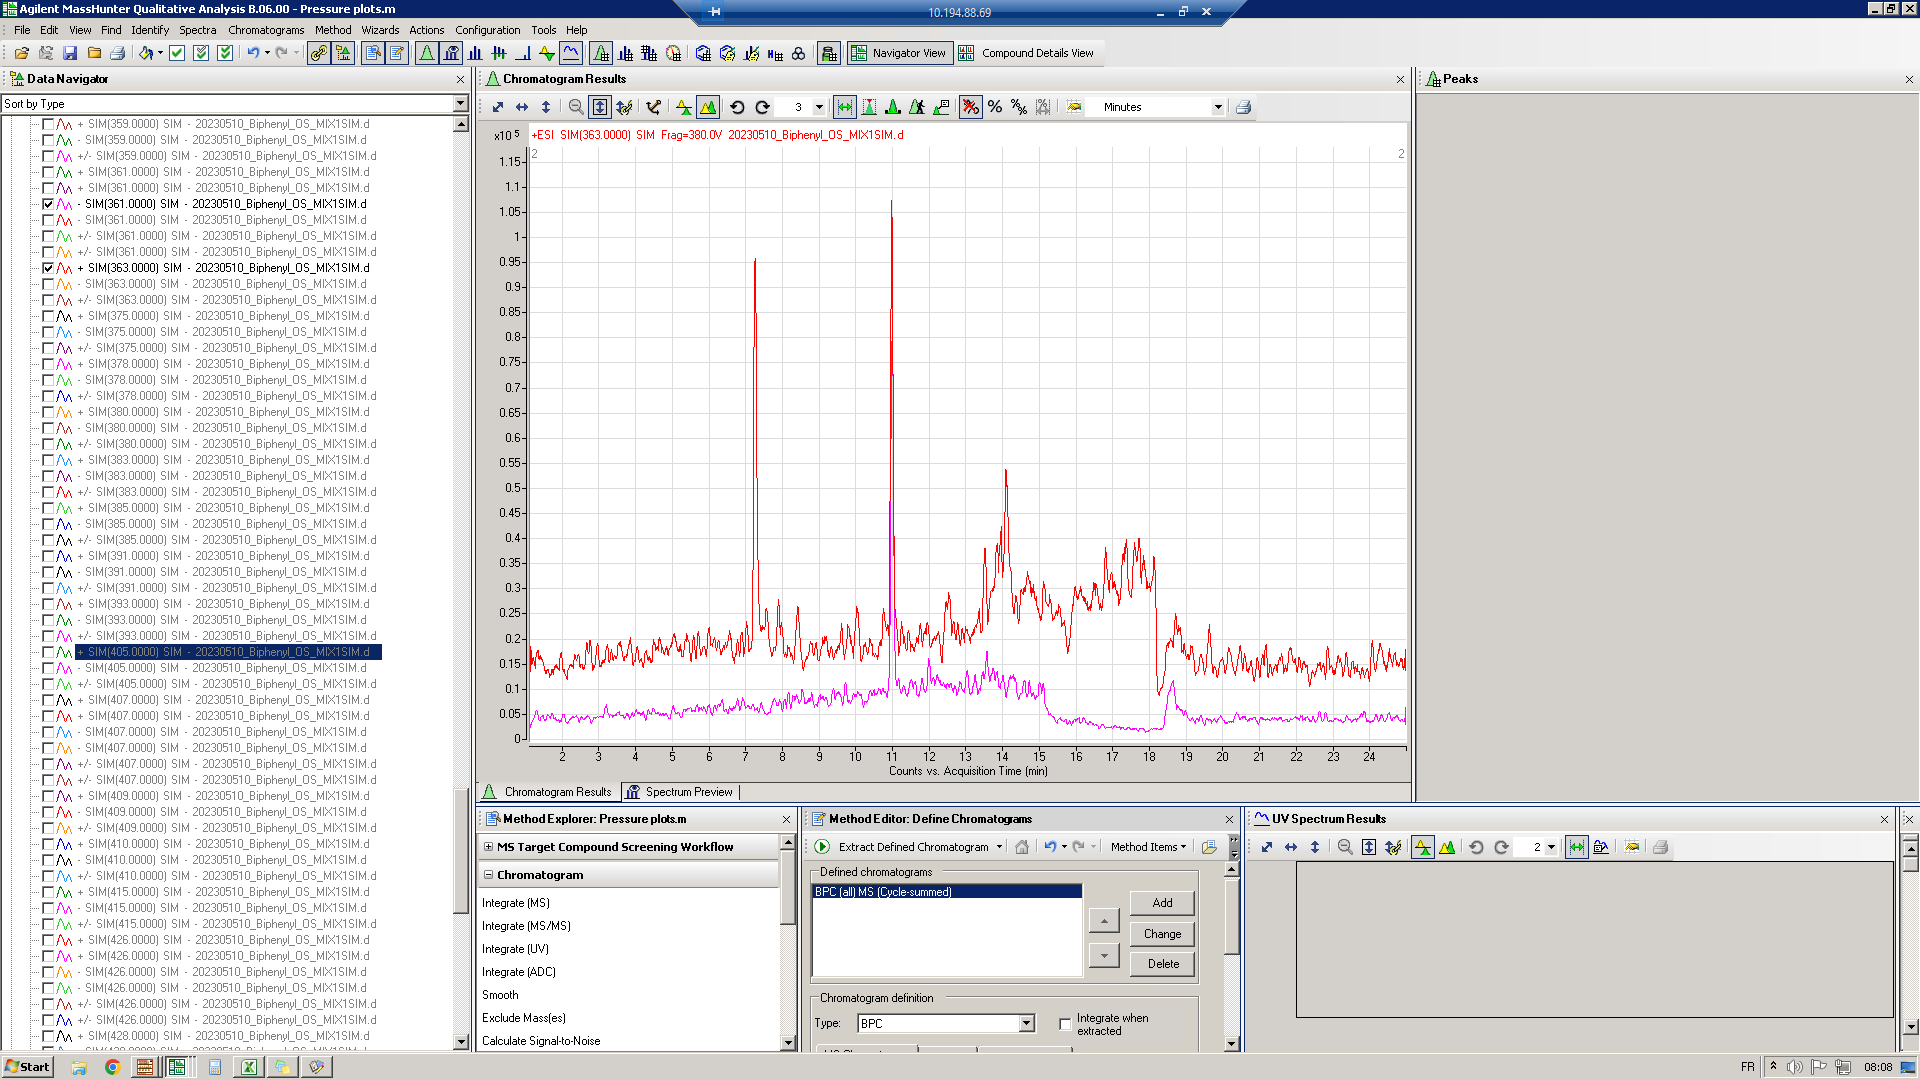Click autoscale X-axis double arrow icon
1920x1080 pixels.
pos(522,107)
